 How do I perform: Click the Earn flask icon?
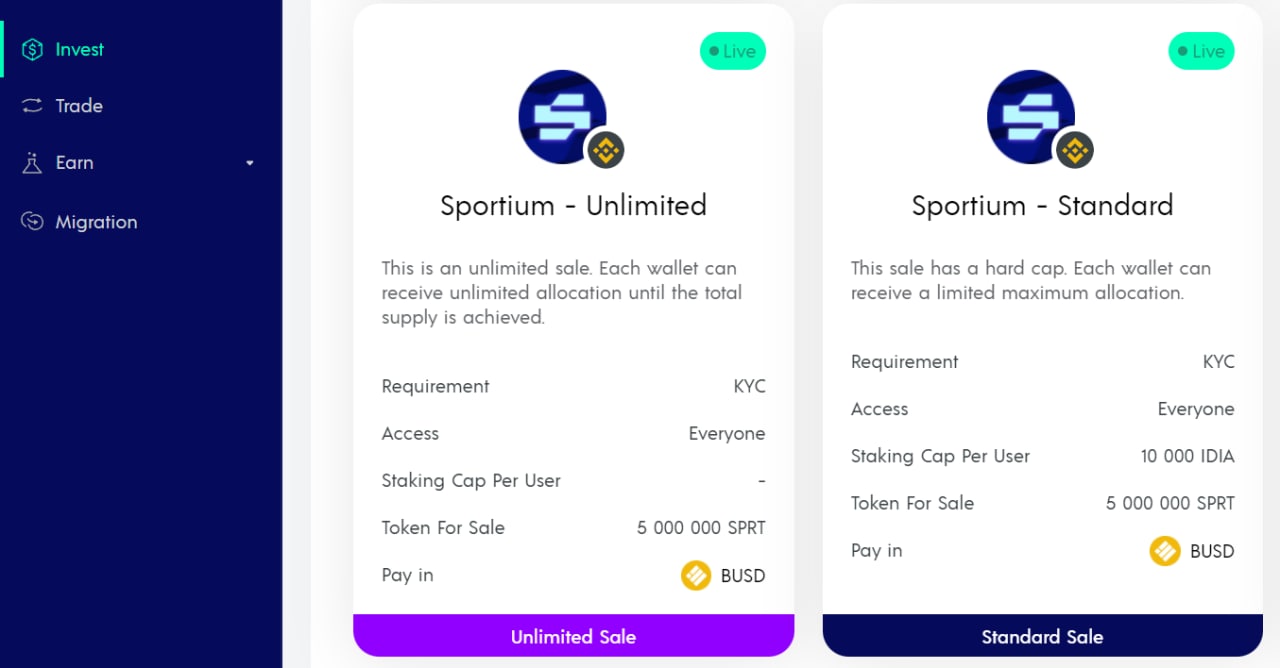[x=32, y=163]
